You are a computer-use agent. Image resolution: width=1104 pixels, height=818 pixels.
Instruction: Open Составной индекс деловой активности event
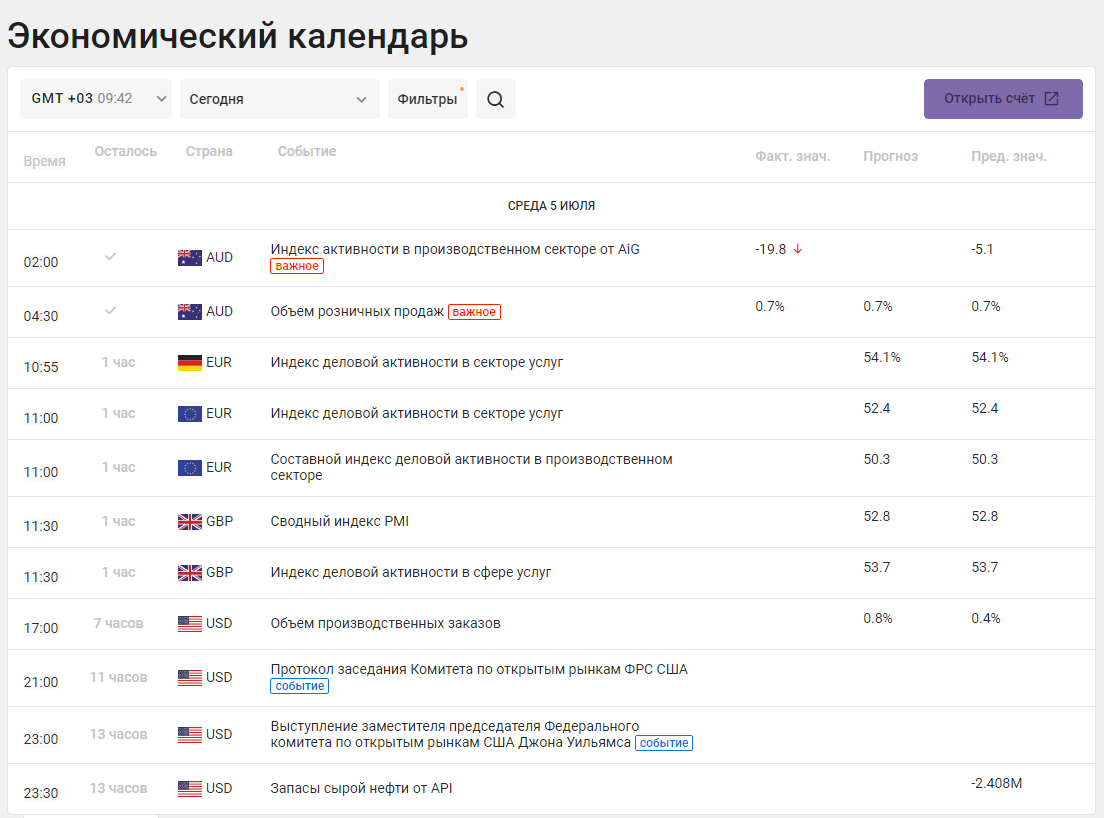click(x=471, y=467)
